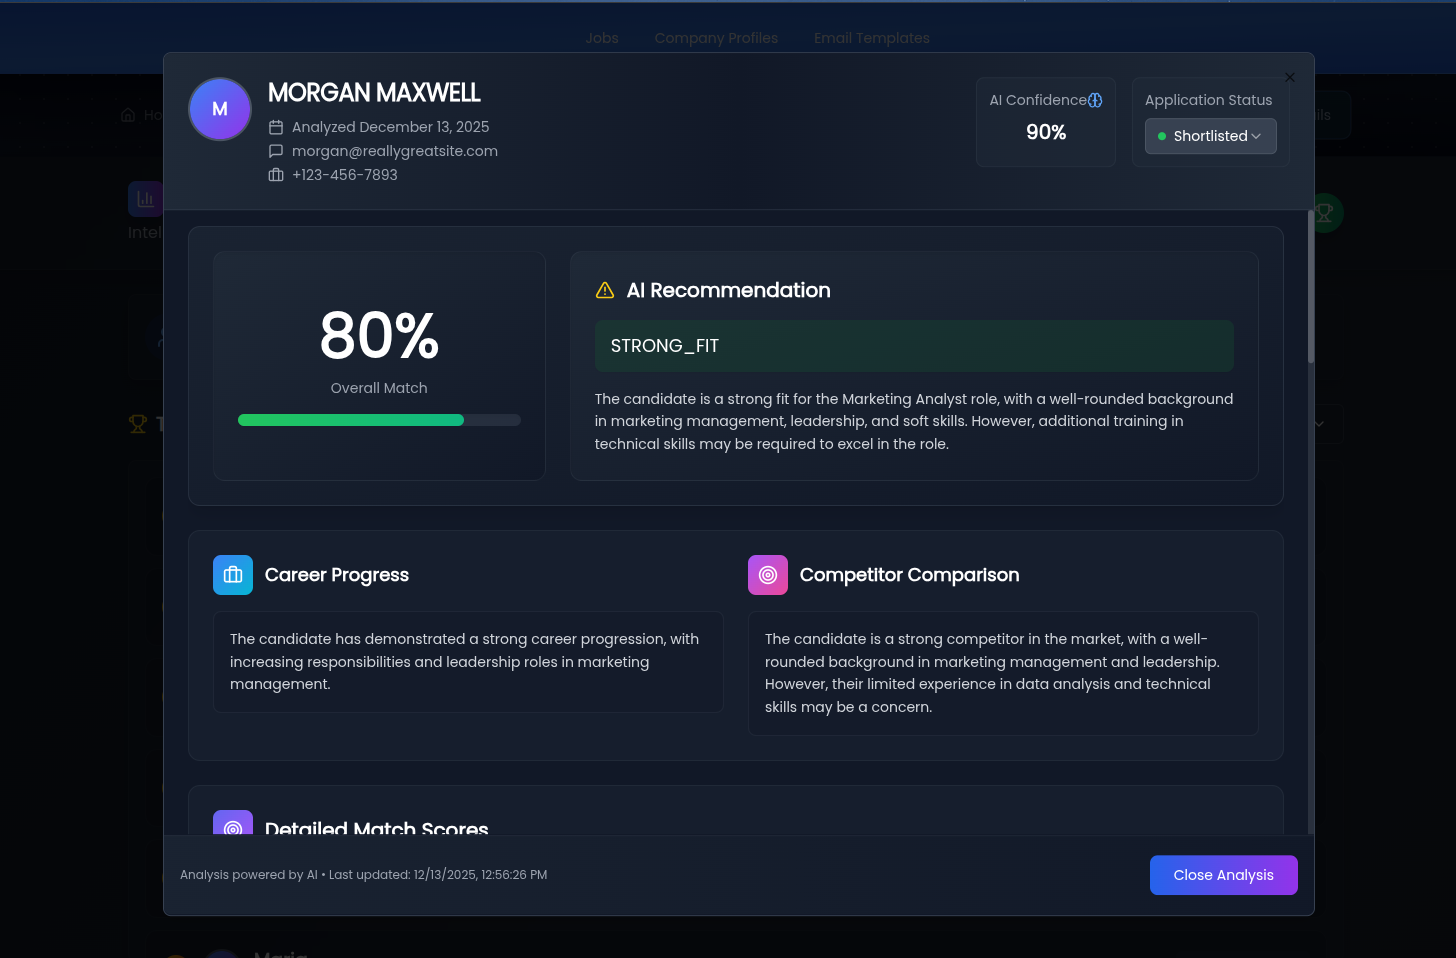
Task: Open the Company Profiles tab
Action: click(x=716, y=38)
